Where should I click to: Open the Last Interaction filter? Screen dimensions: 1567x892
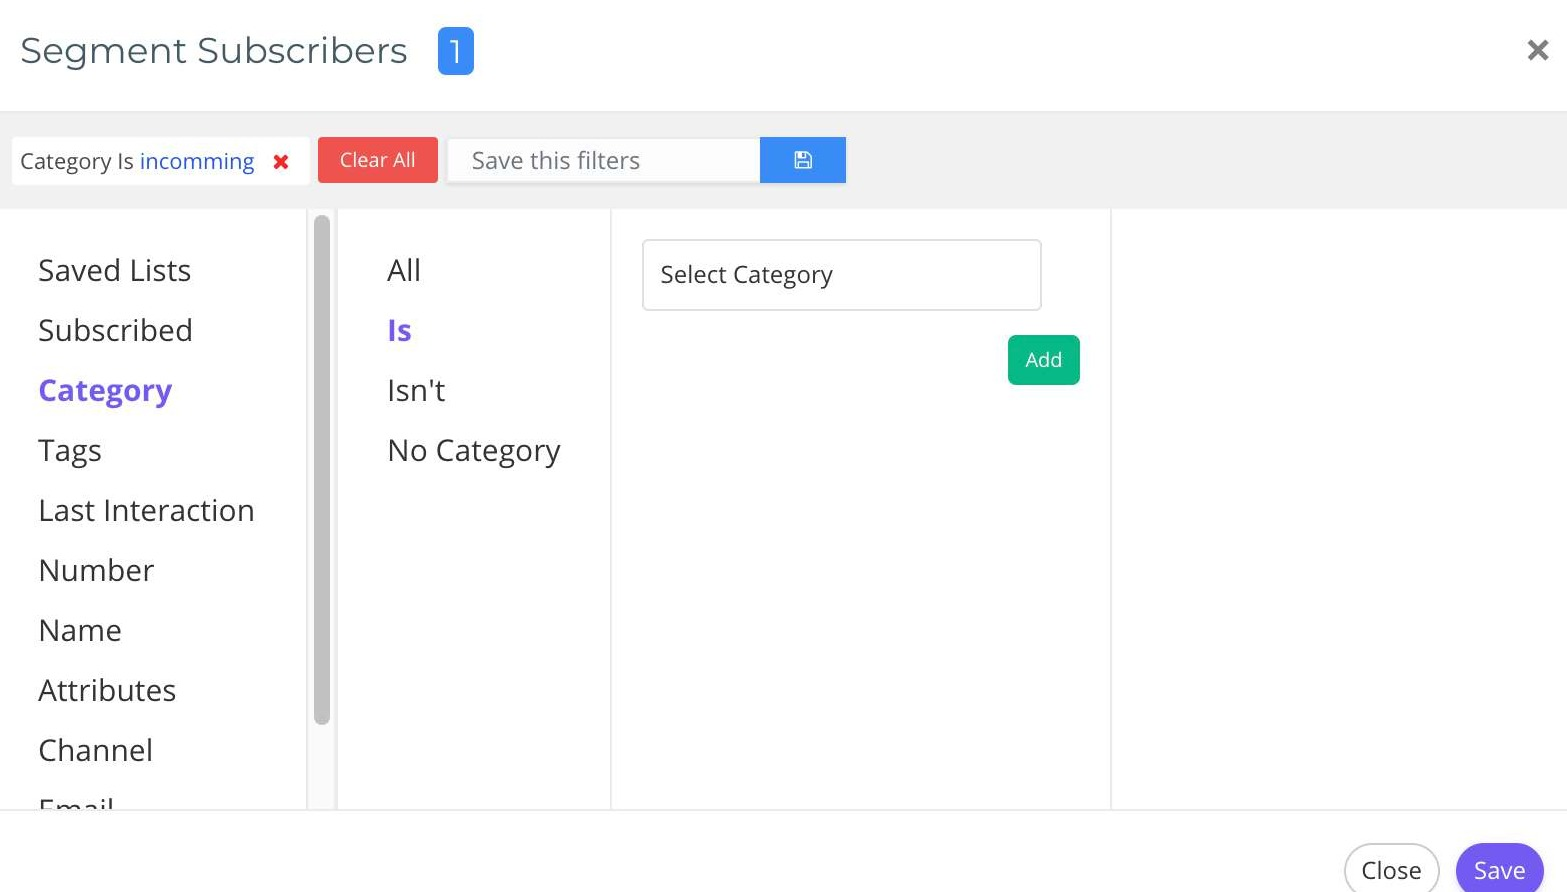(146, 510)
